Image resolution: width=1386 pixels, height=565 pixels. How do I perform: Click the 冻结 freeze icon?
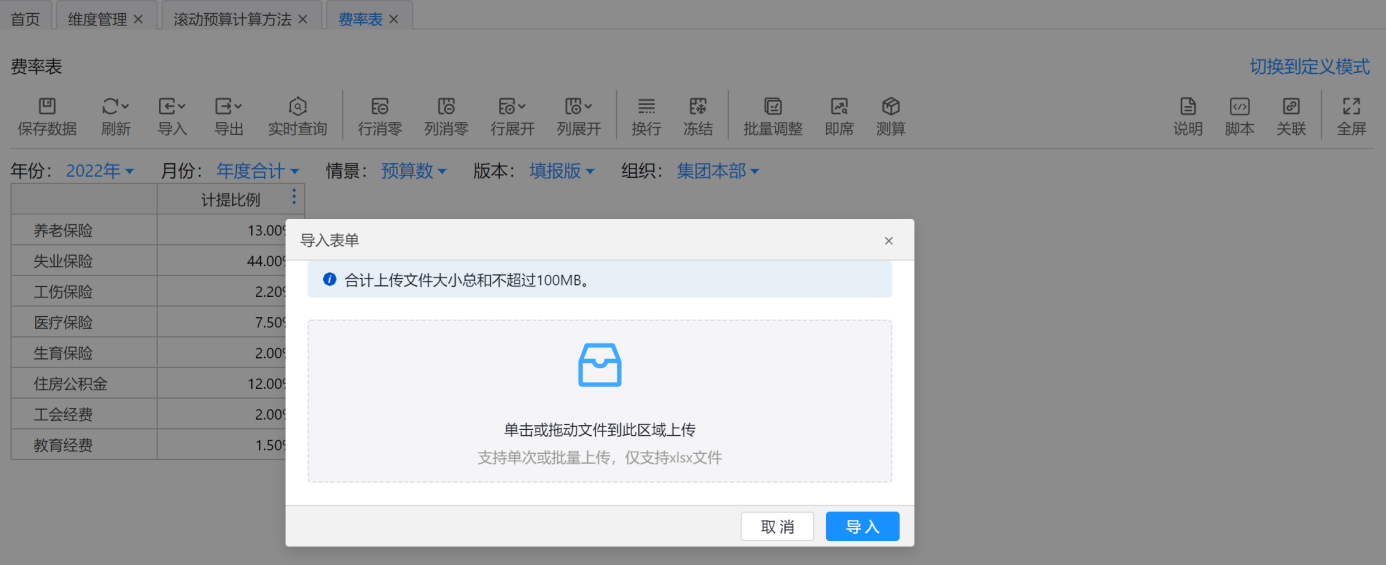[x=698, y=107]
